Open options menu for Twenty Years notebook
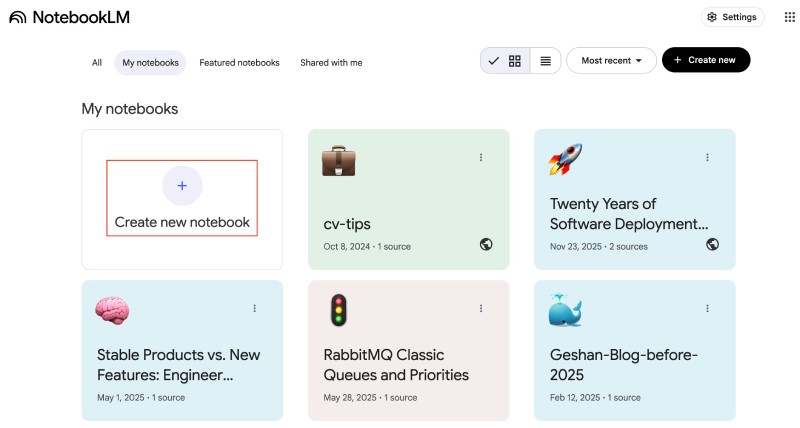The width and height of the screenshot is (800, 428). click(x=707, y=158)
